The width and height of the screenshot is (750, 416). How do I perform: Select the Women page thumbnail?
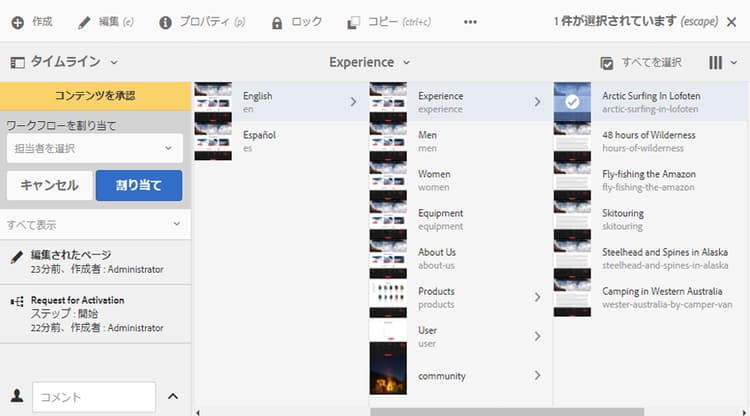pyautogui.click(x=388, y=180)
